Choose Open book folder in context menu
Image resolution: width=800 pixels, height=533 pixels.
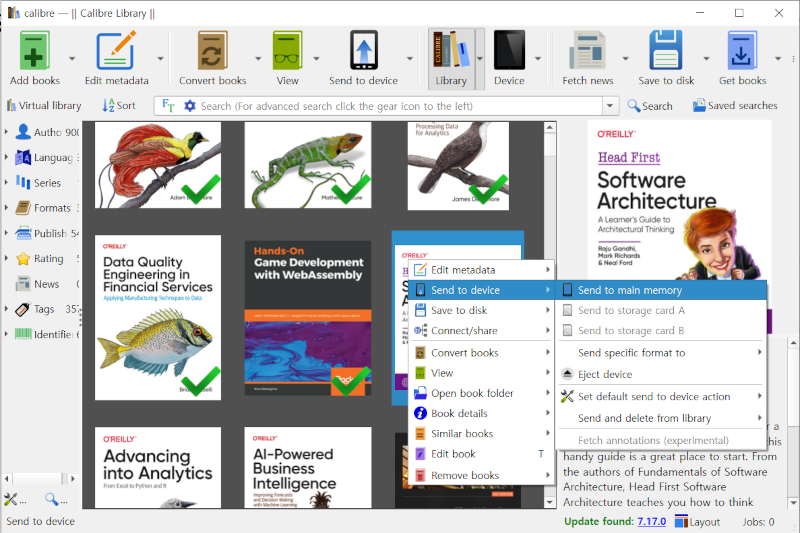coord(482,393)
